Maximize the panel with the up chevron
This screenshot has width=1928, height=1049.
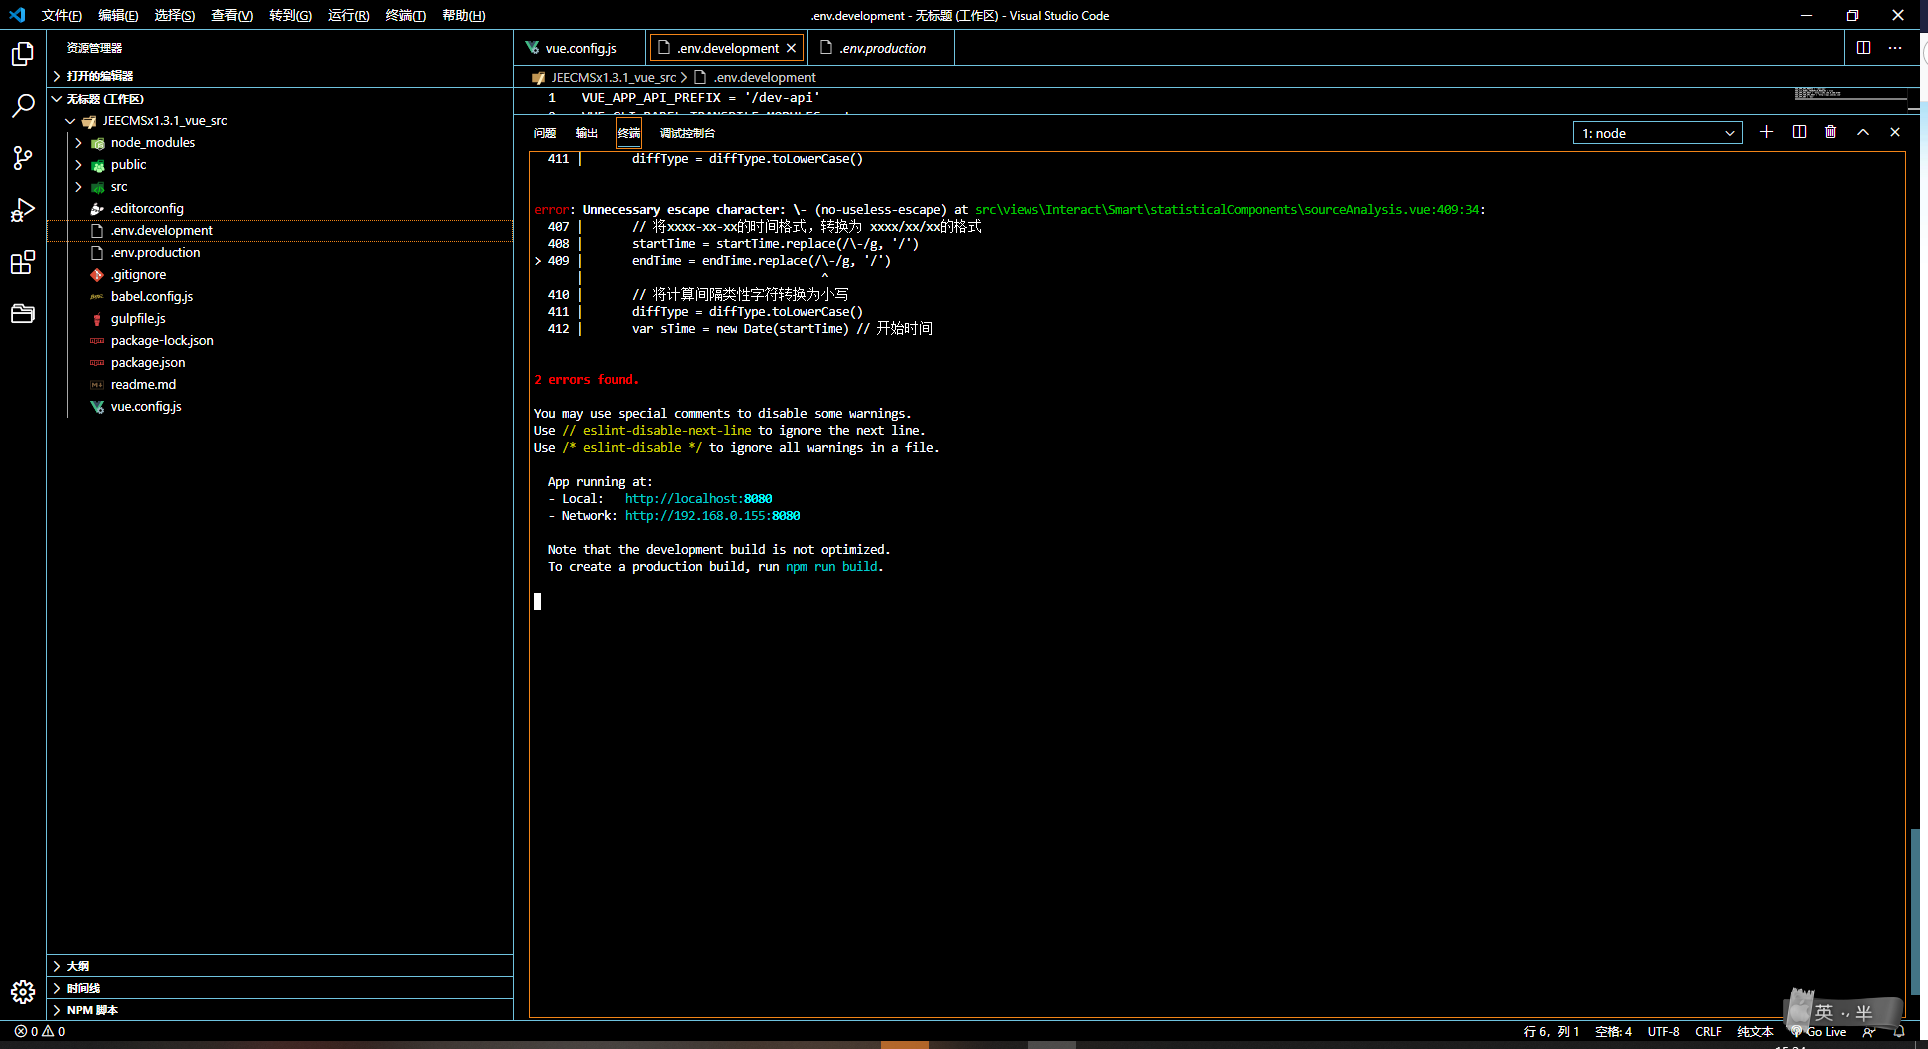(1863, 132)
